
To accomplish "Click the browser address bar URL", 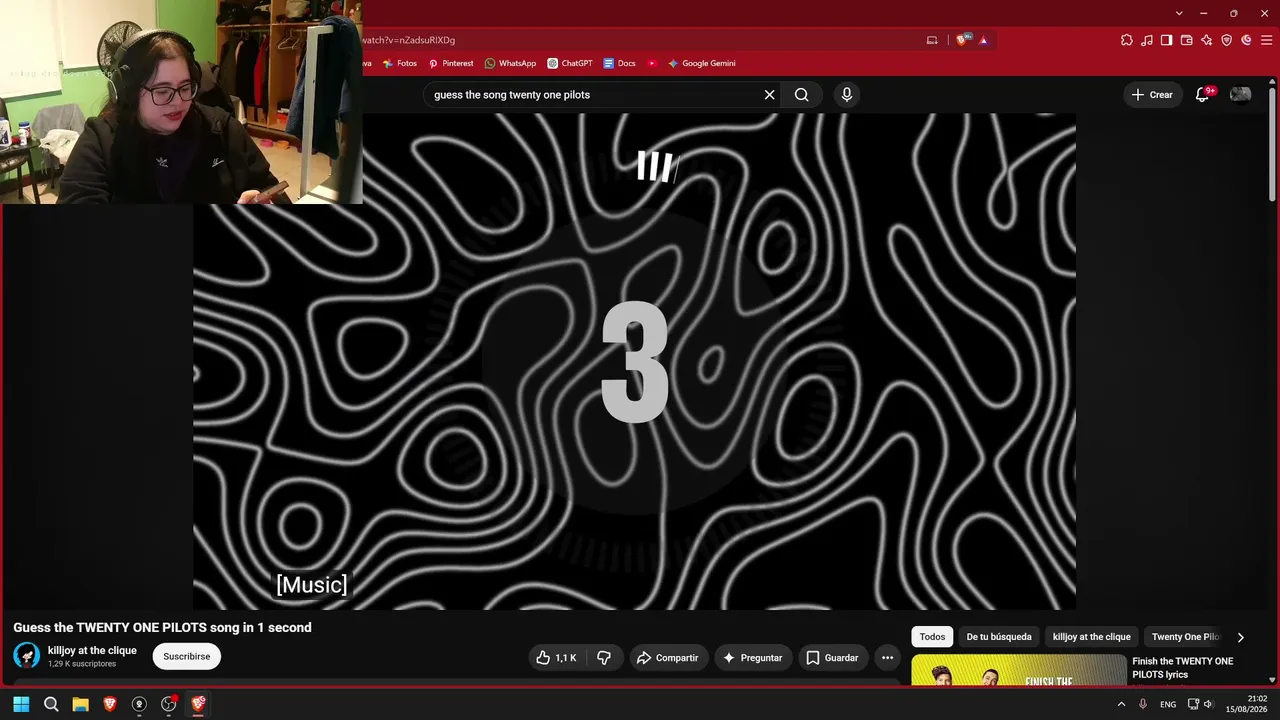I will tap(408, 40).
